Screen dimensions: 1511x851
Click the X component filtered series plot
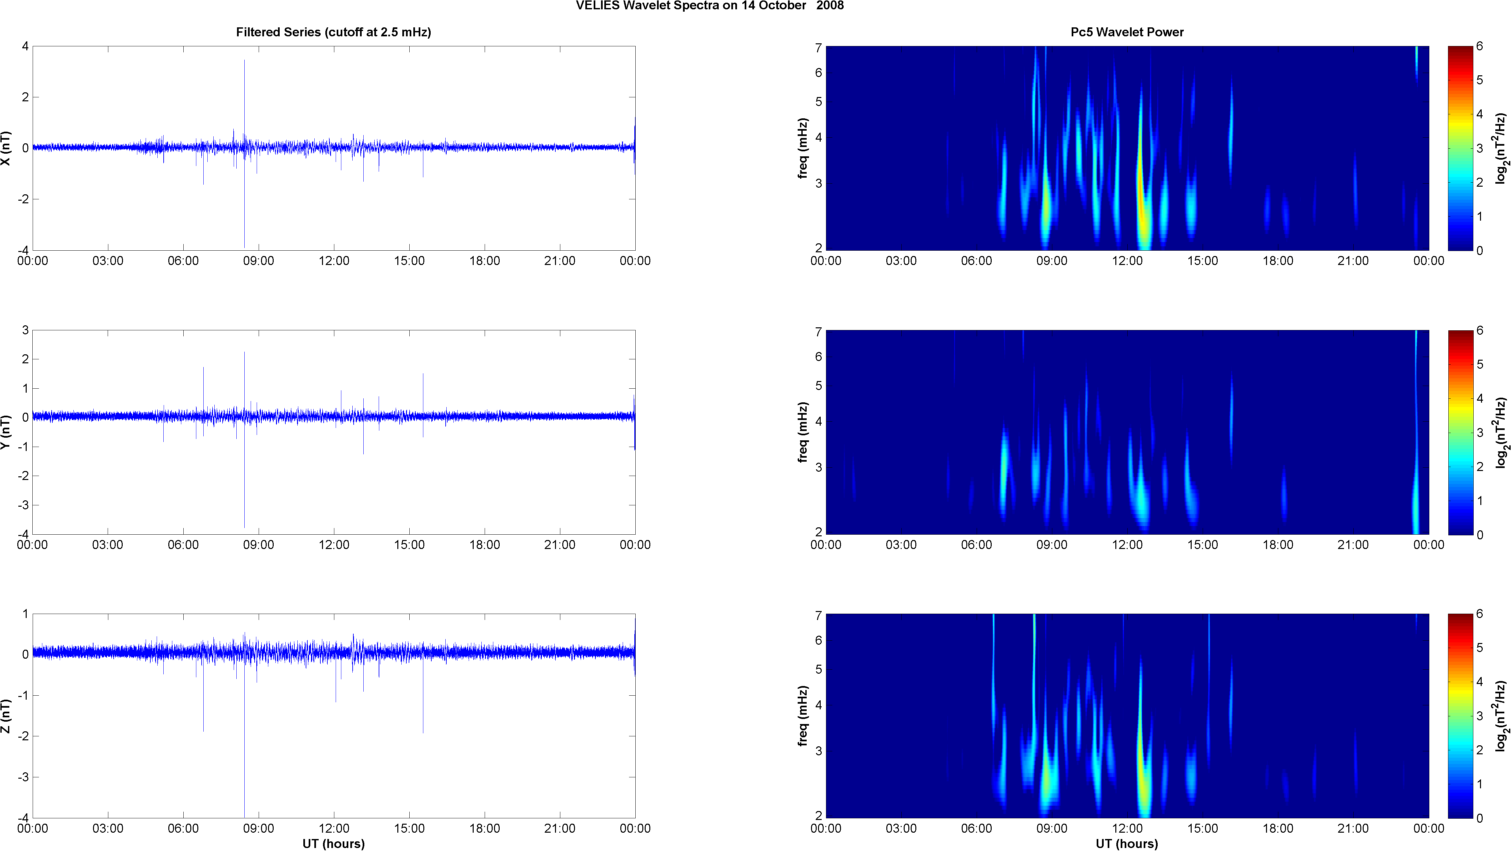click(334, 148)
